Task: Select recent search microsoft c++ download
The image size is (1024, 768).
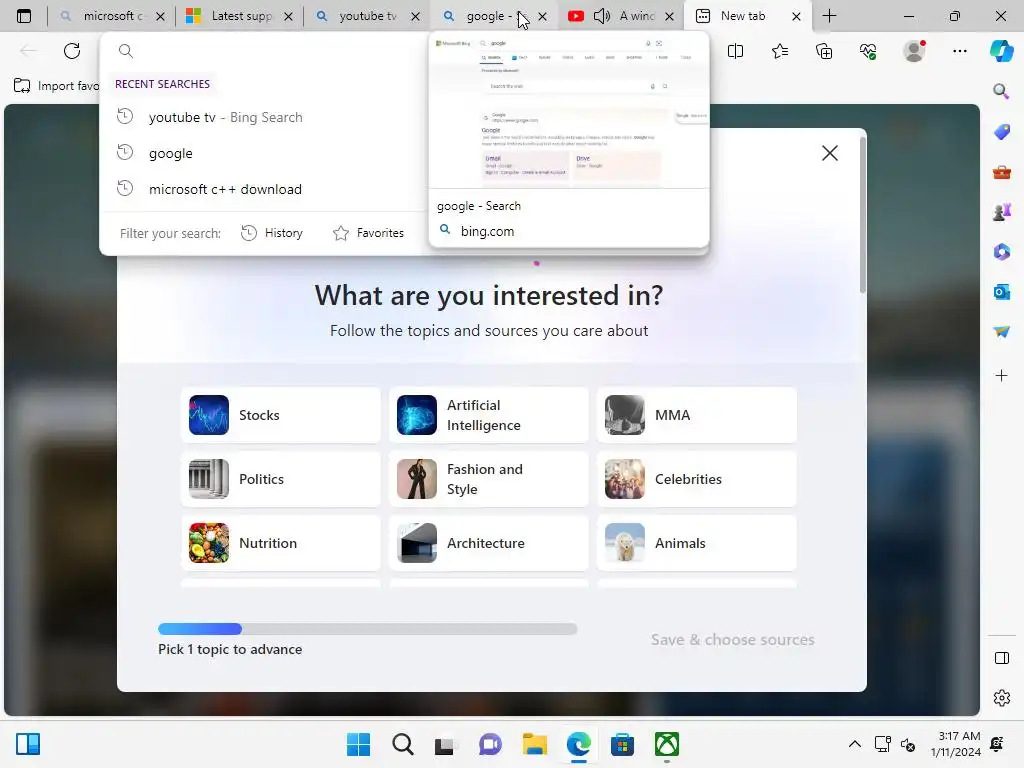Action: click(x=263, y=189)
